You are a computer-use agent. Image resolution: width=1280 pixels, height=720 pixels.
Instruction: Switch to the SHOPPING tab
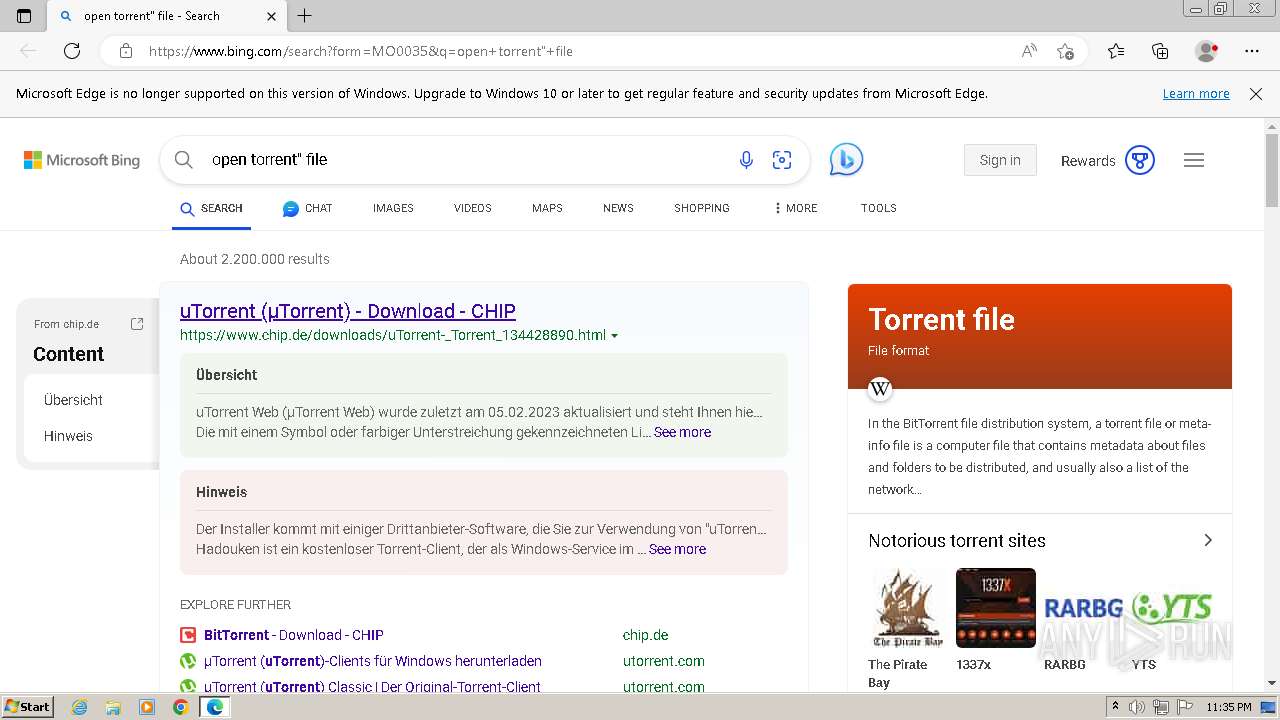coord(702,209)
